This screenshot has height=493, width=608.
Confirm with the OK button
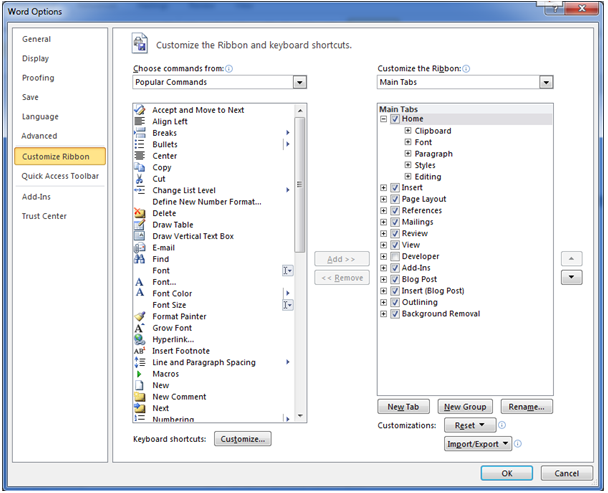pyautogui.click(x=507, y=473)
